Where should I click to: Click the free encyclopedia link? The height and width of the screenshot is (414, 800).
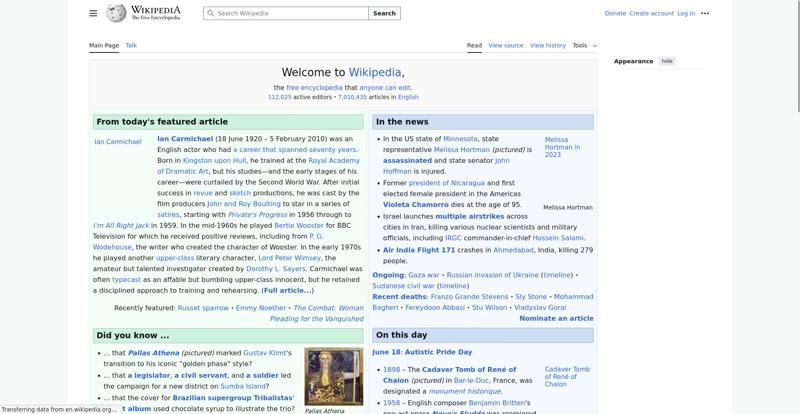click(x=314, y=88)
